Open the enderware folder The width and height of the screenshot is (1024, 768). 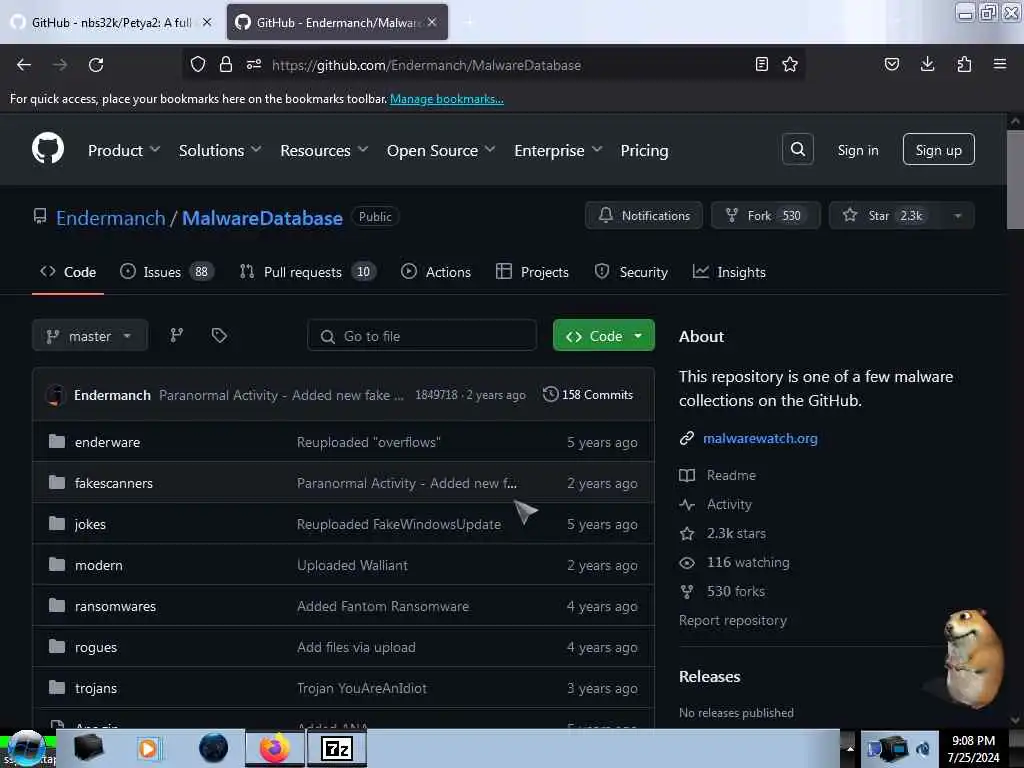pos(107,442)
